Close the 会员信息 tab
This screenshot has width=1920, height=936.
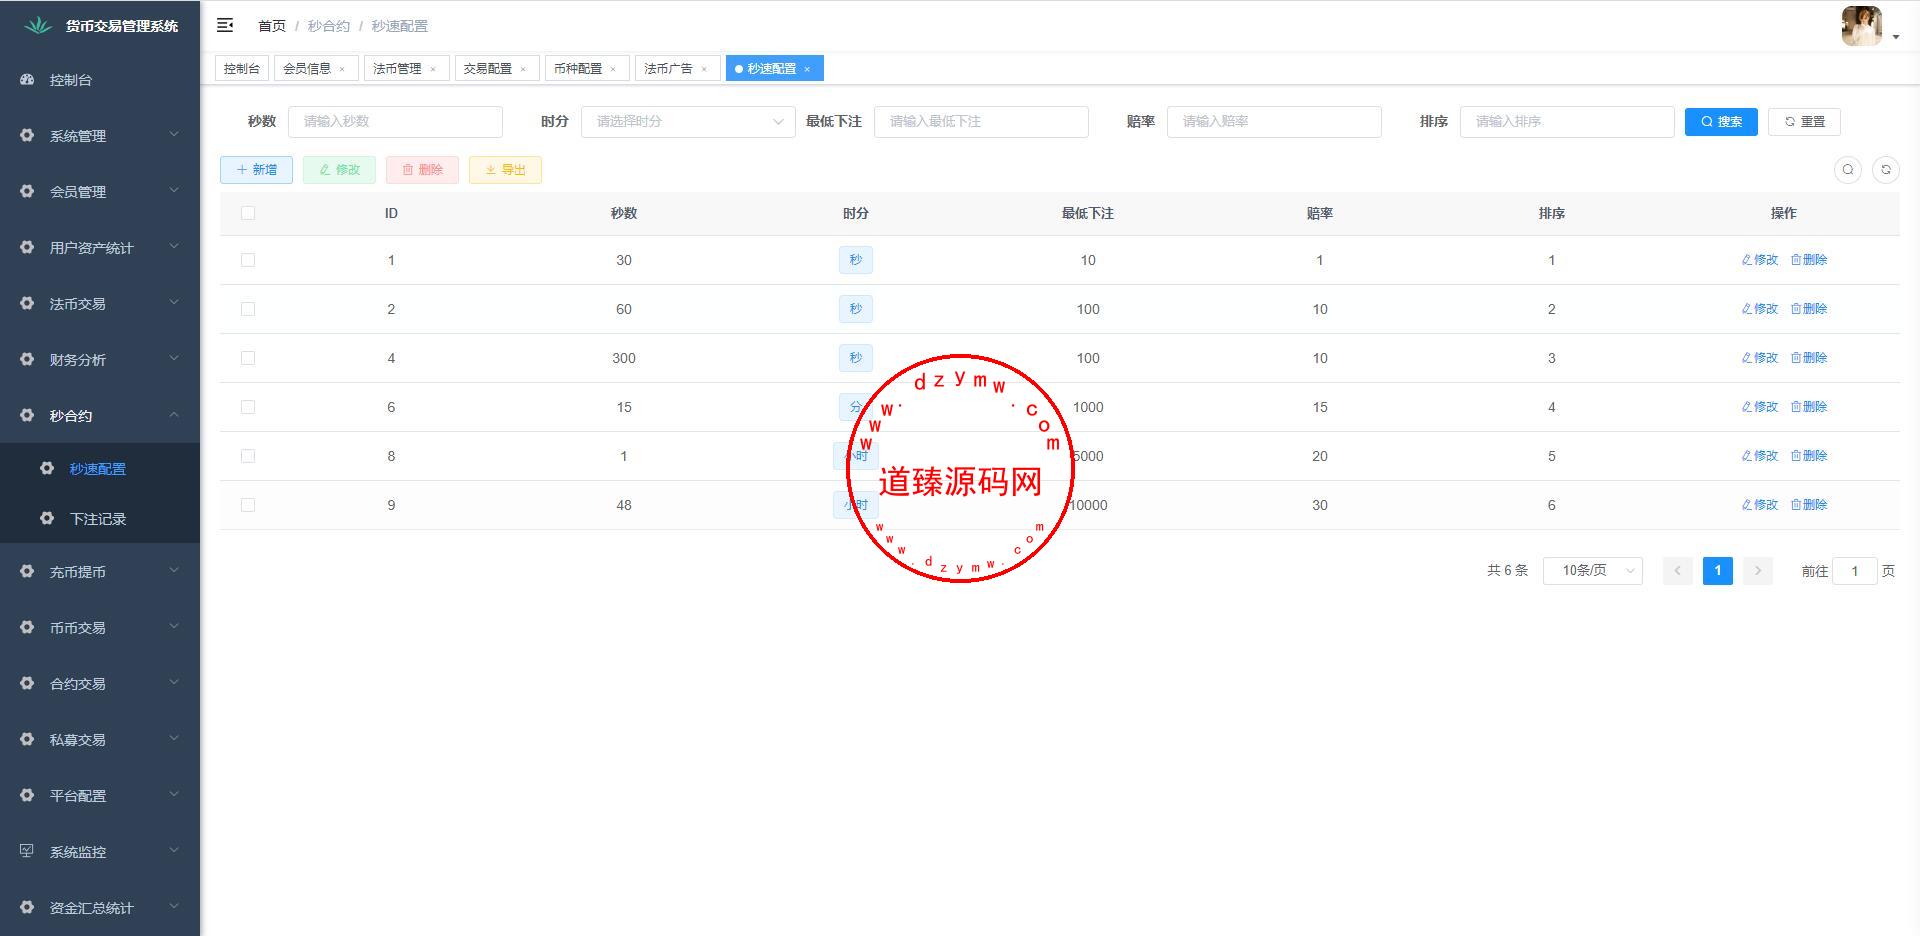click(x=342, y=69)
